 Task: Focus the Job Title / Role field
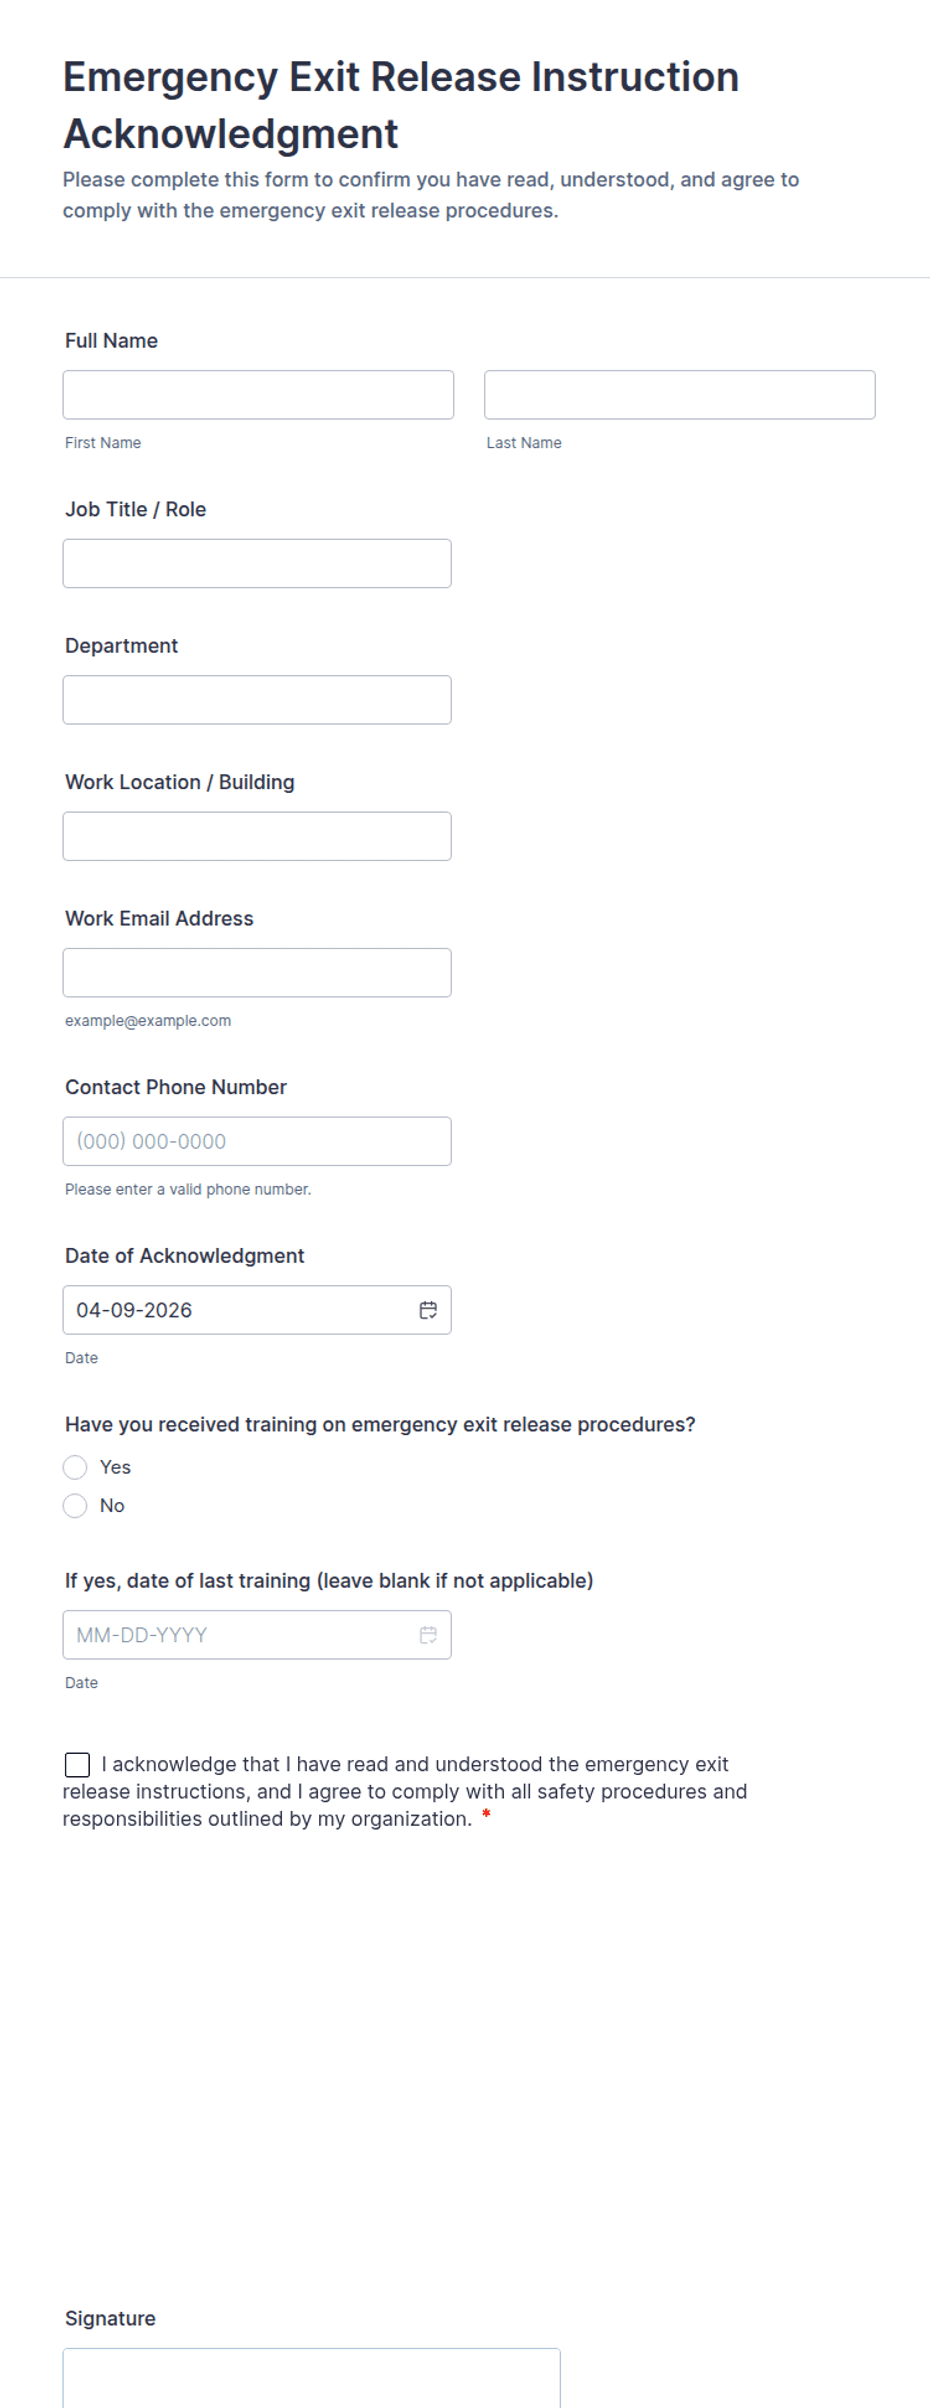(257, 564)
